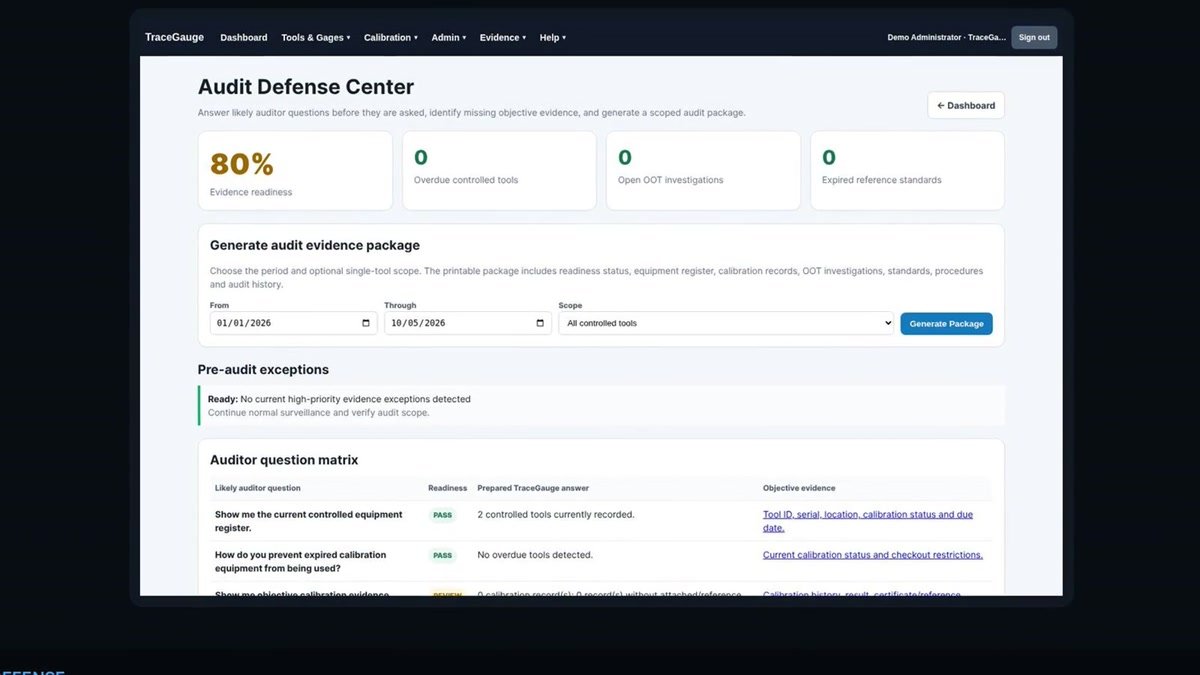
Task: Click the Generate audit evidence package heading
Action: click(315, 245)
